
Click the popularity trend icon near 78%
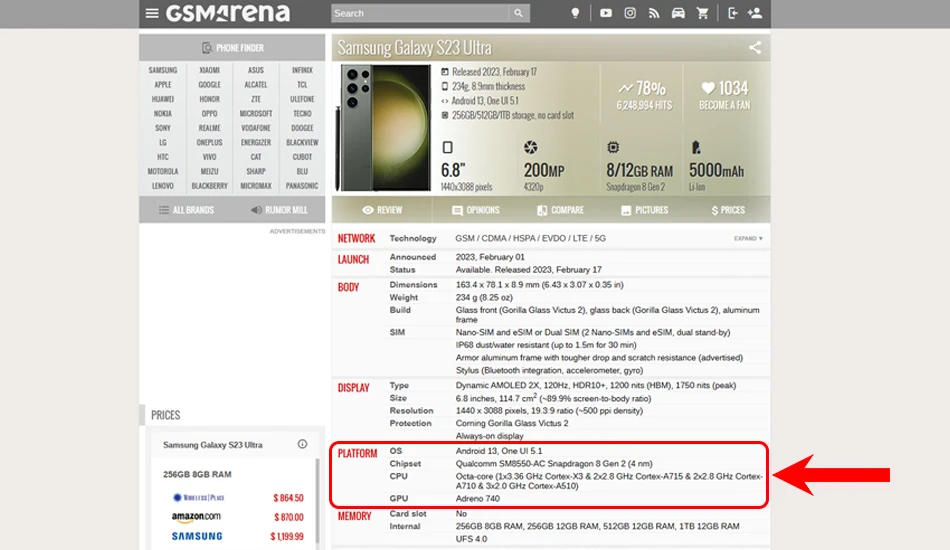click(x=625, y=88)
